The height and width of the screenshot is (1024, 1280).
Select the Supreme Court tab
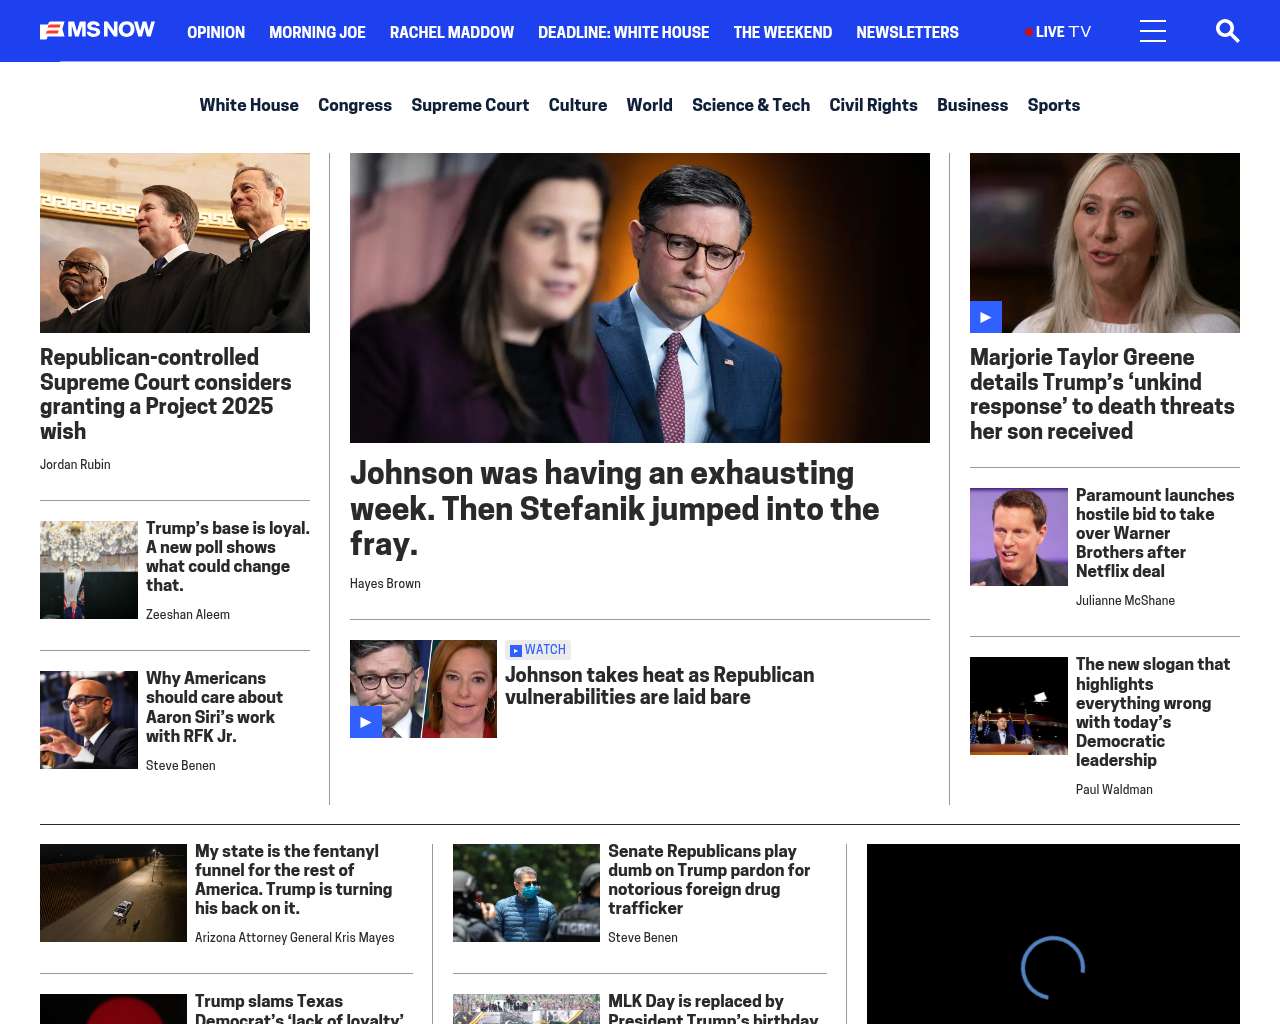pyautogui.click(x=470, y=105)
